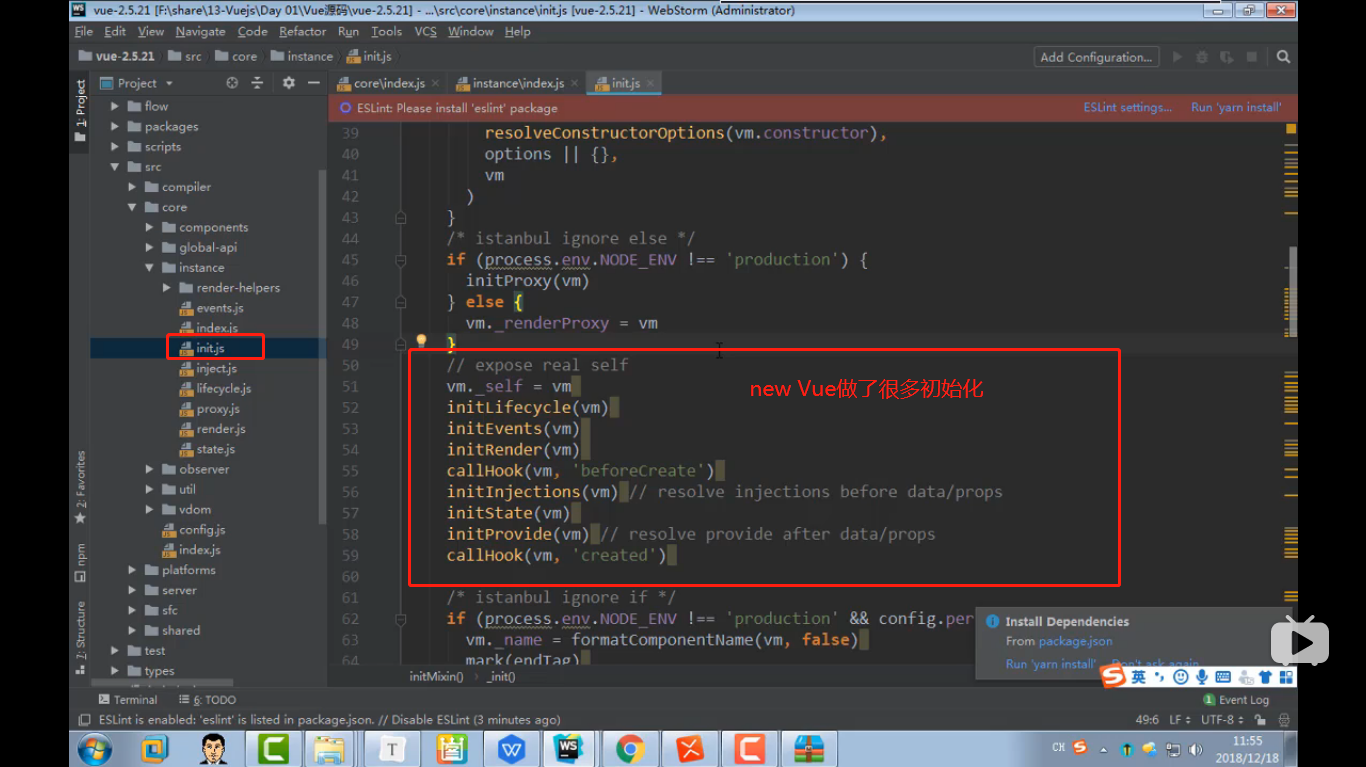
Task: Open package.json link in notification
Action: click(x=1075, y=642)
